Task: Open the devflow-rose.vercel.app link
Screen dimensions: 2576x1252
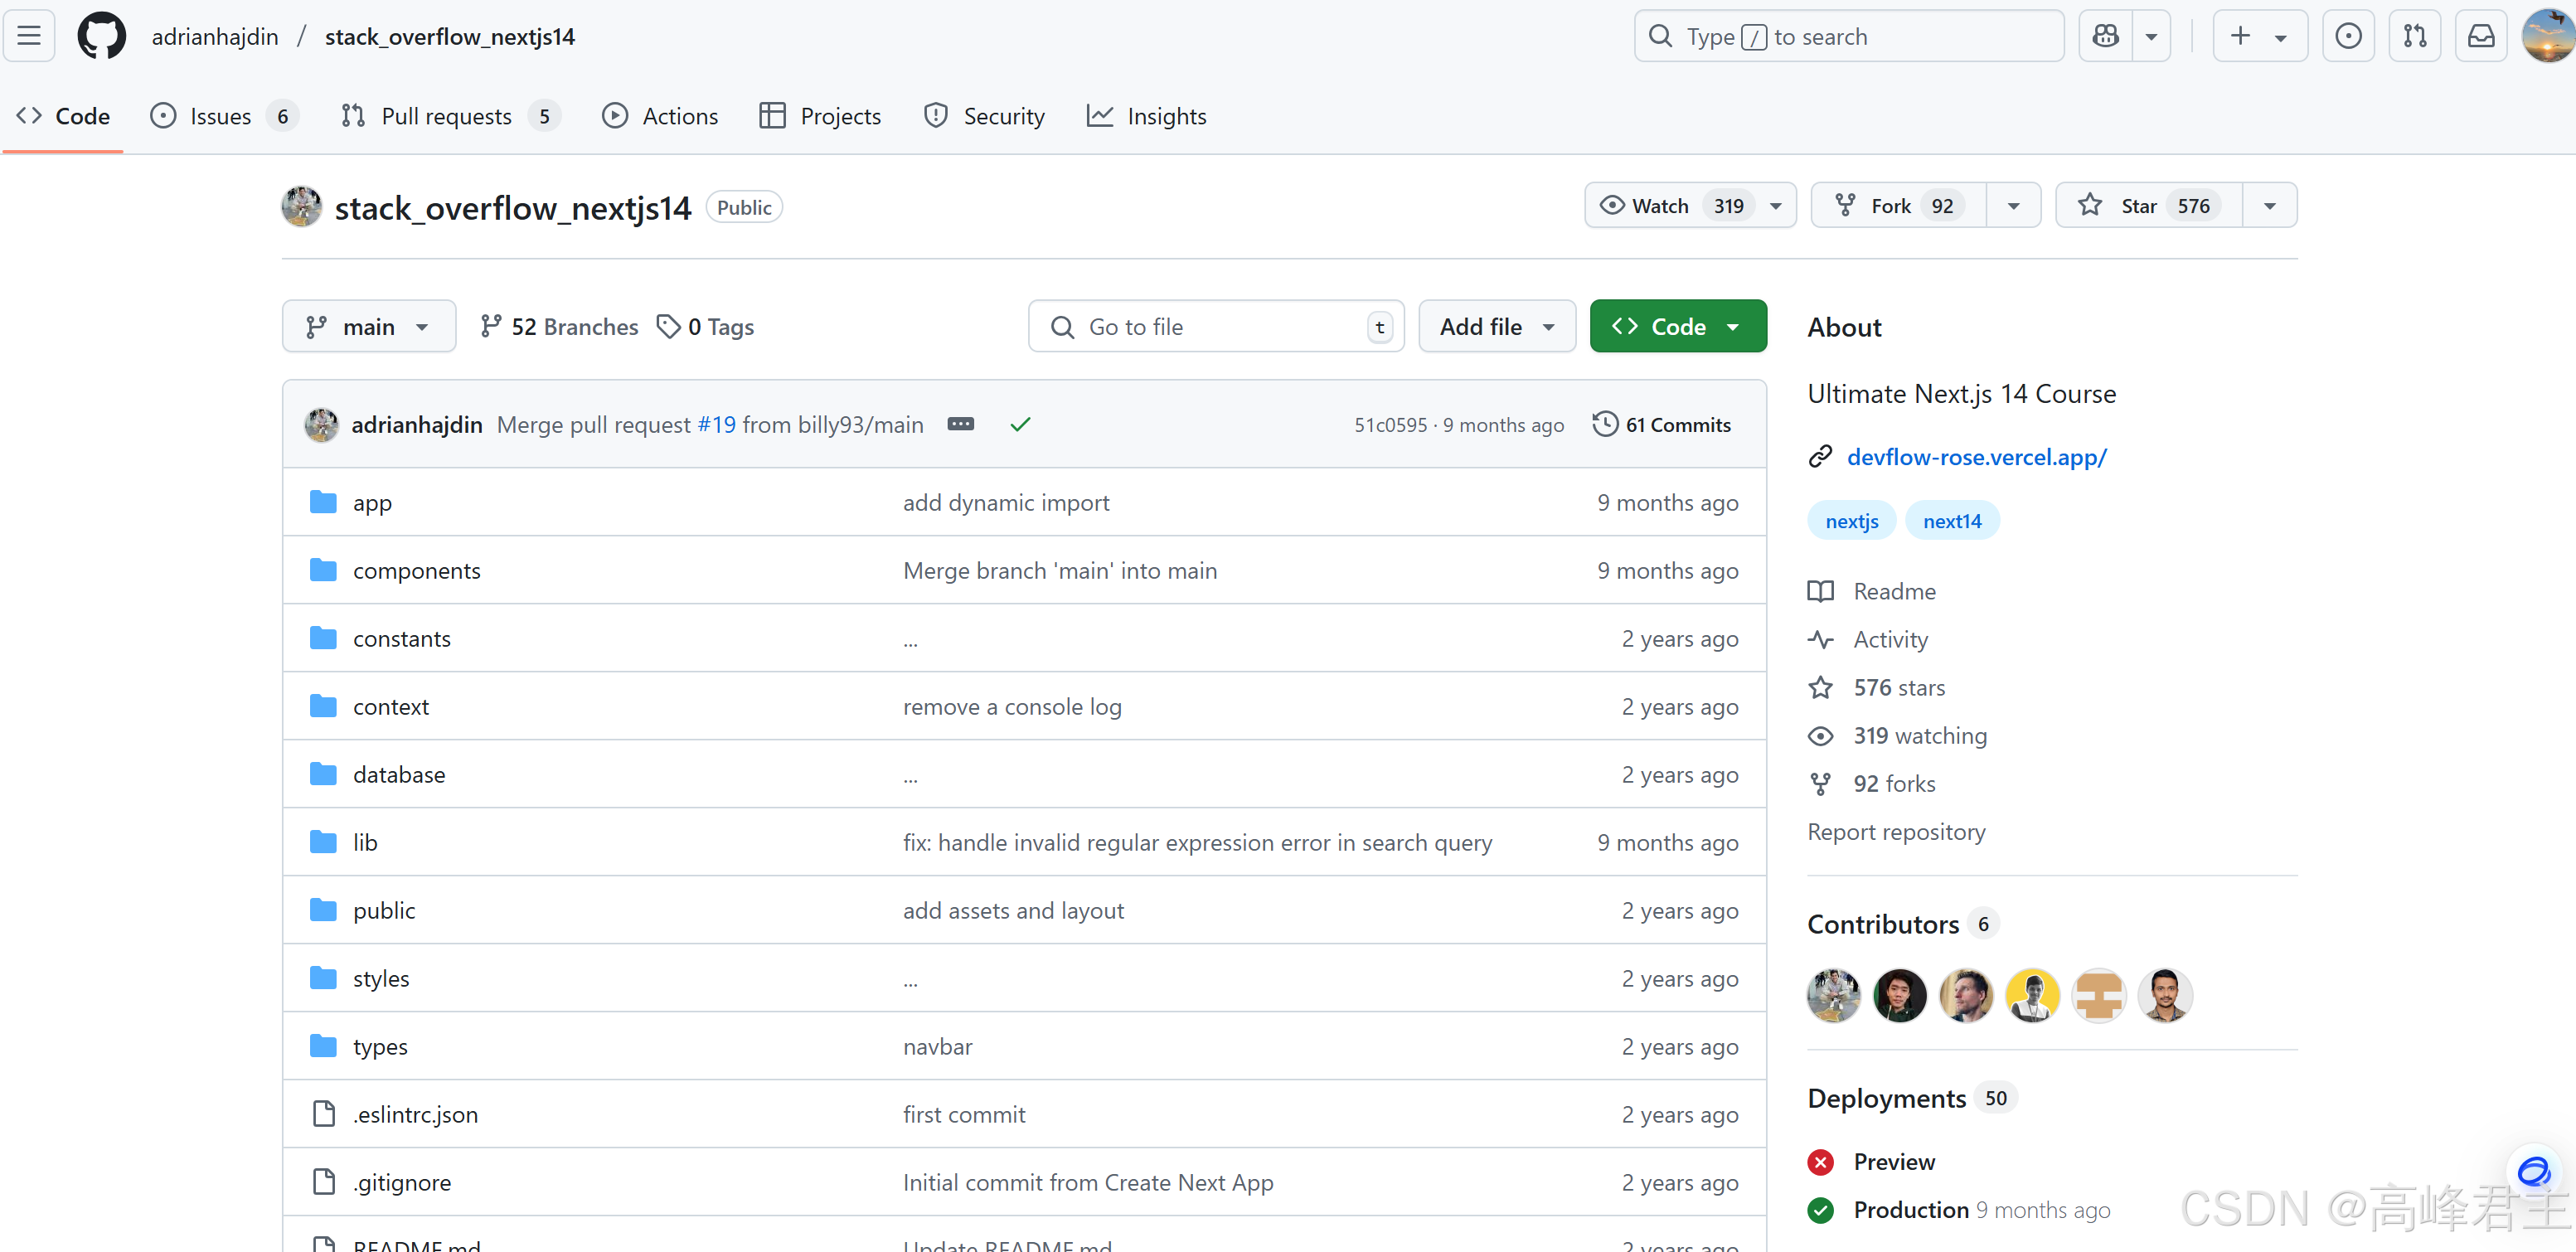Action: [1976, 457]
